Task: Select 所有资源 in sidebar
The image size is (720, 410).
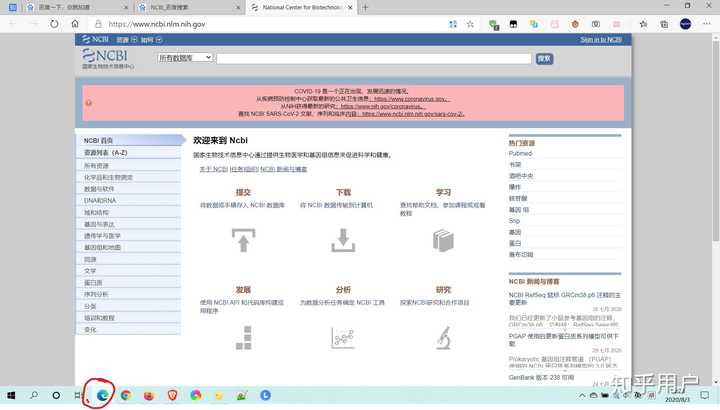Action: [129, 166]
